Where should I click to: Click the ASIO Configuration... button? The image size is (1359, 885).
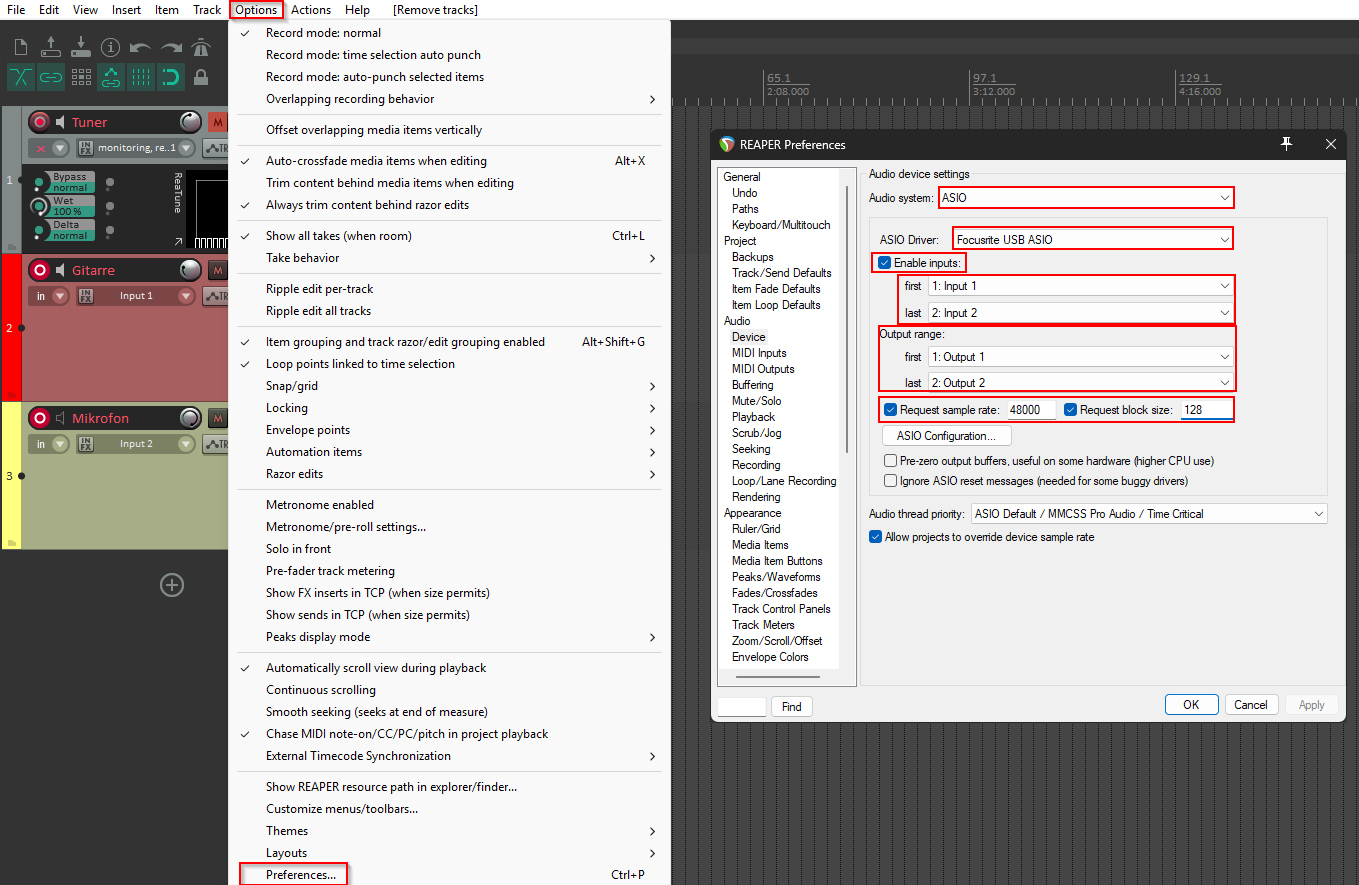click(x=946, y=436)
